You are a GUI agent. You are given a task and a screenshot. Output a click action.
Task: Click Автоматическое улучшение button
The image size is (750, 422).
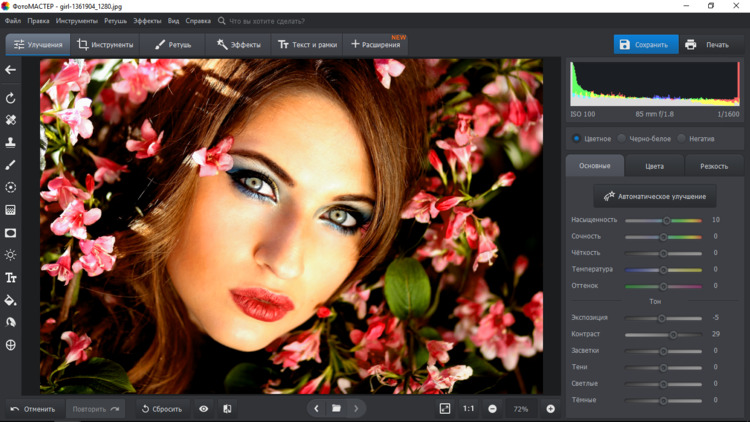coord(655,196)
